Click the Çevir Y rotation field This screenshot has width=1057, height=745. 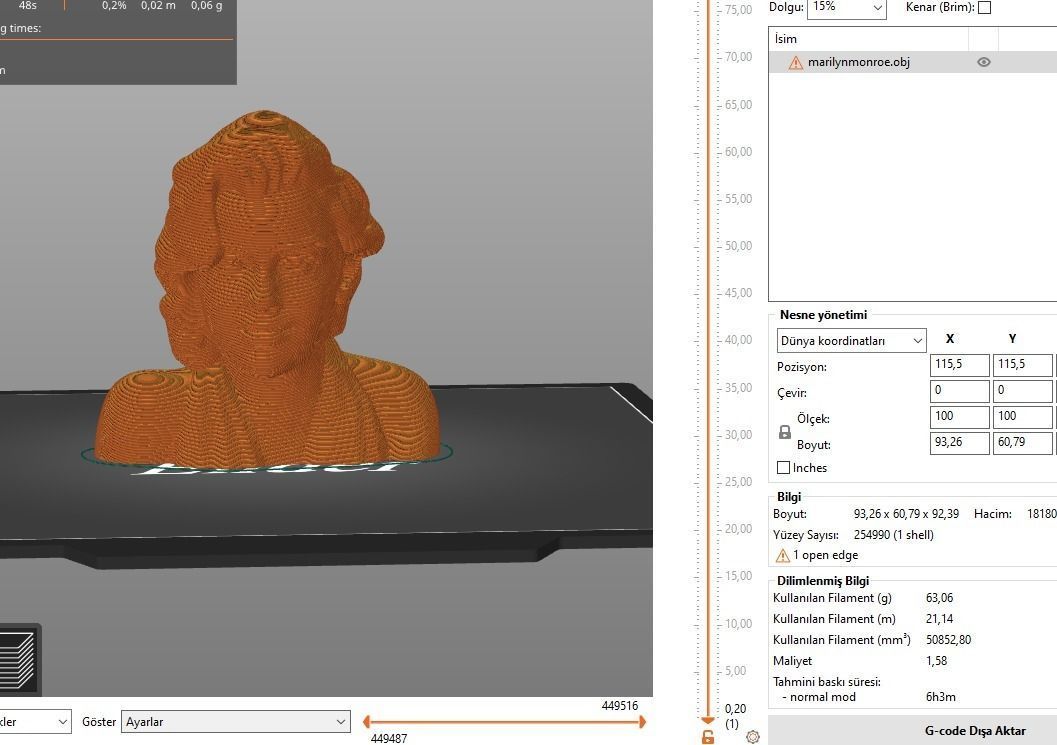coord(1022,391)
